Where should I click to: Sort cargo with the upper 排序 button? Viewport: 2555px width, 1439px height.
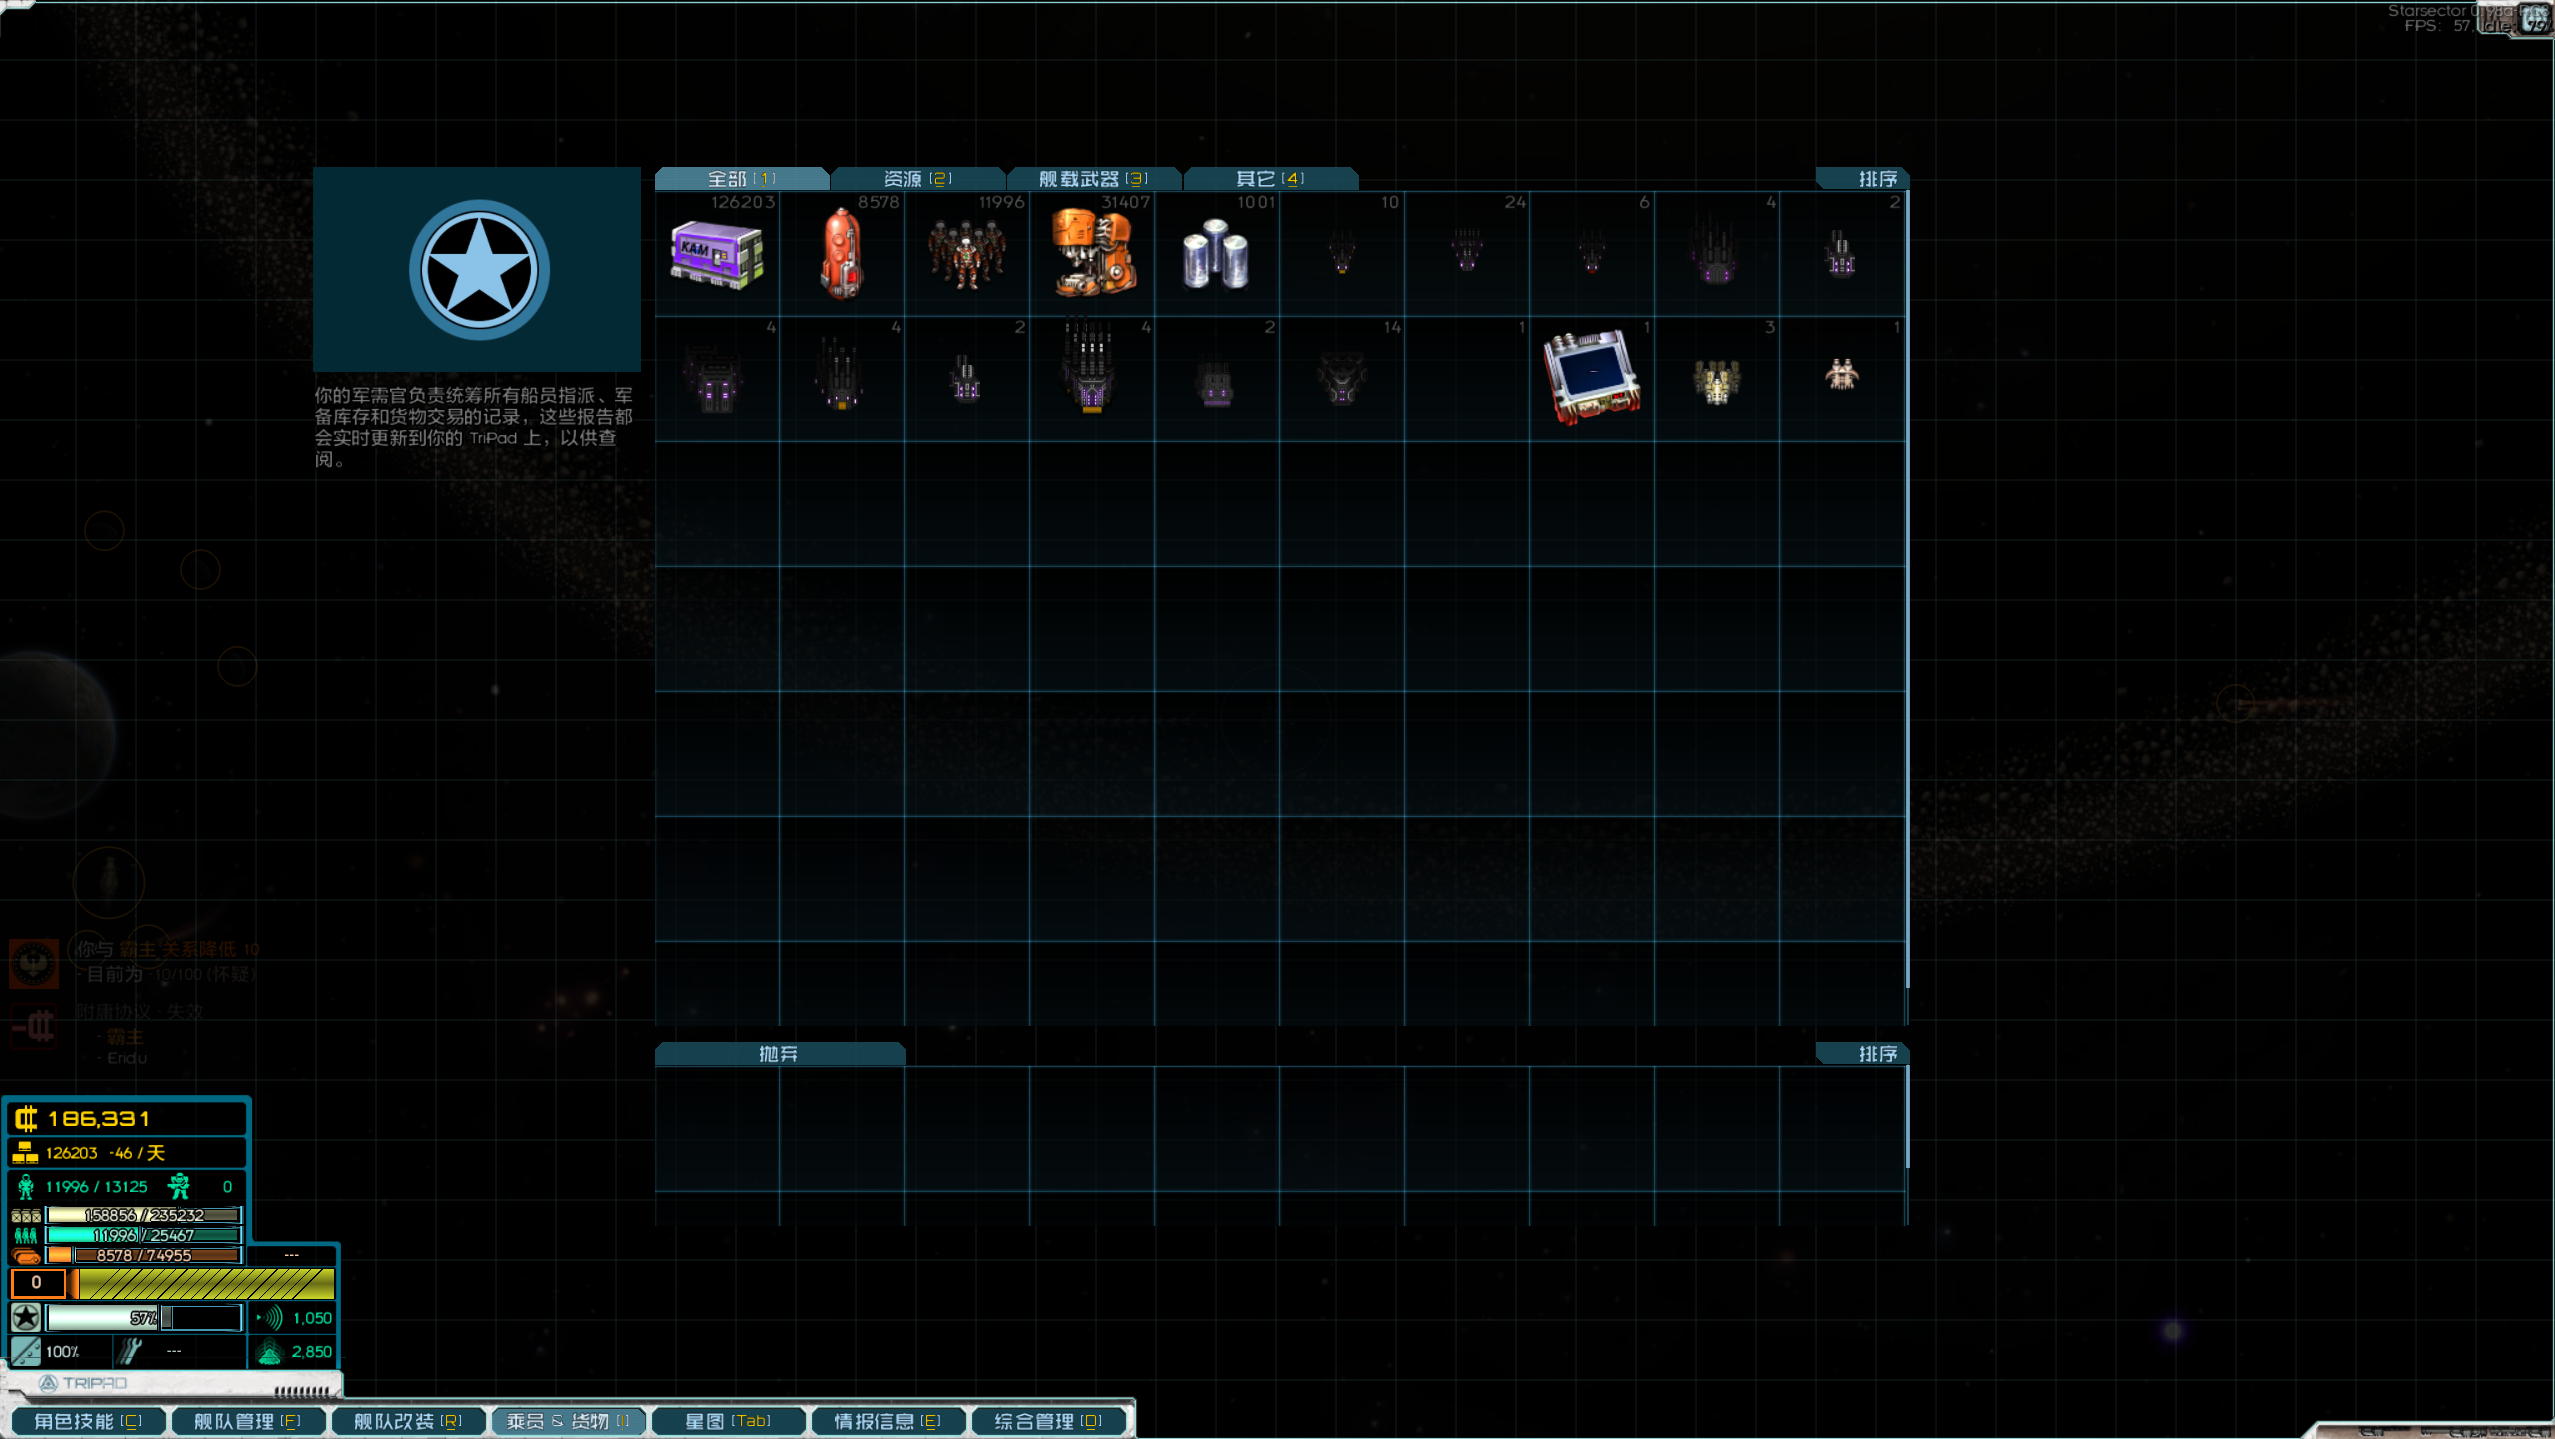[x=1864, y=179]
